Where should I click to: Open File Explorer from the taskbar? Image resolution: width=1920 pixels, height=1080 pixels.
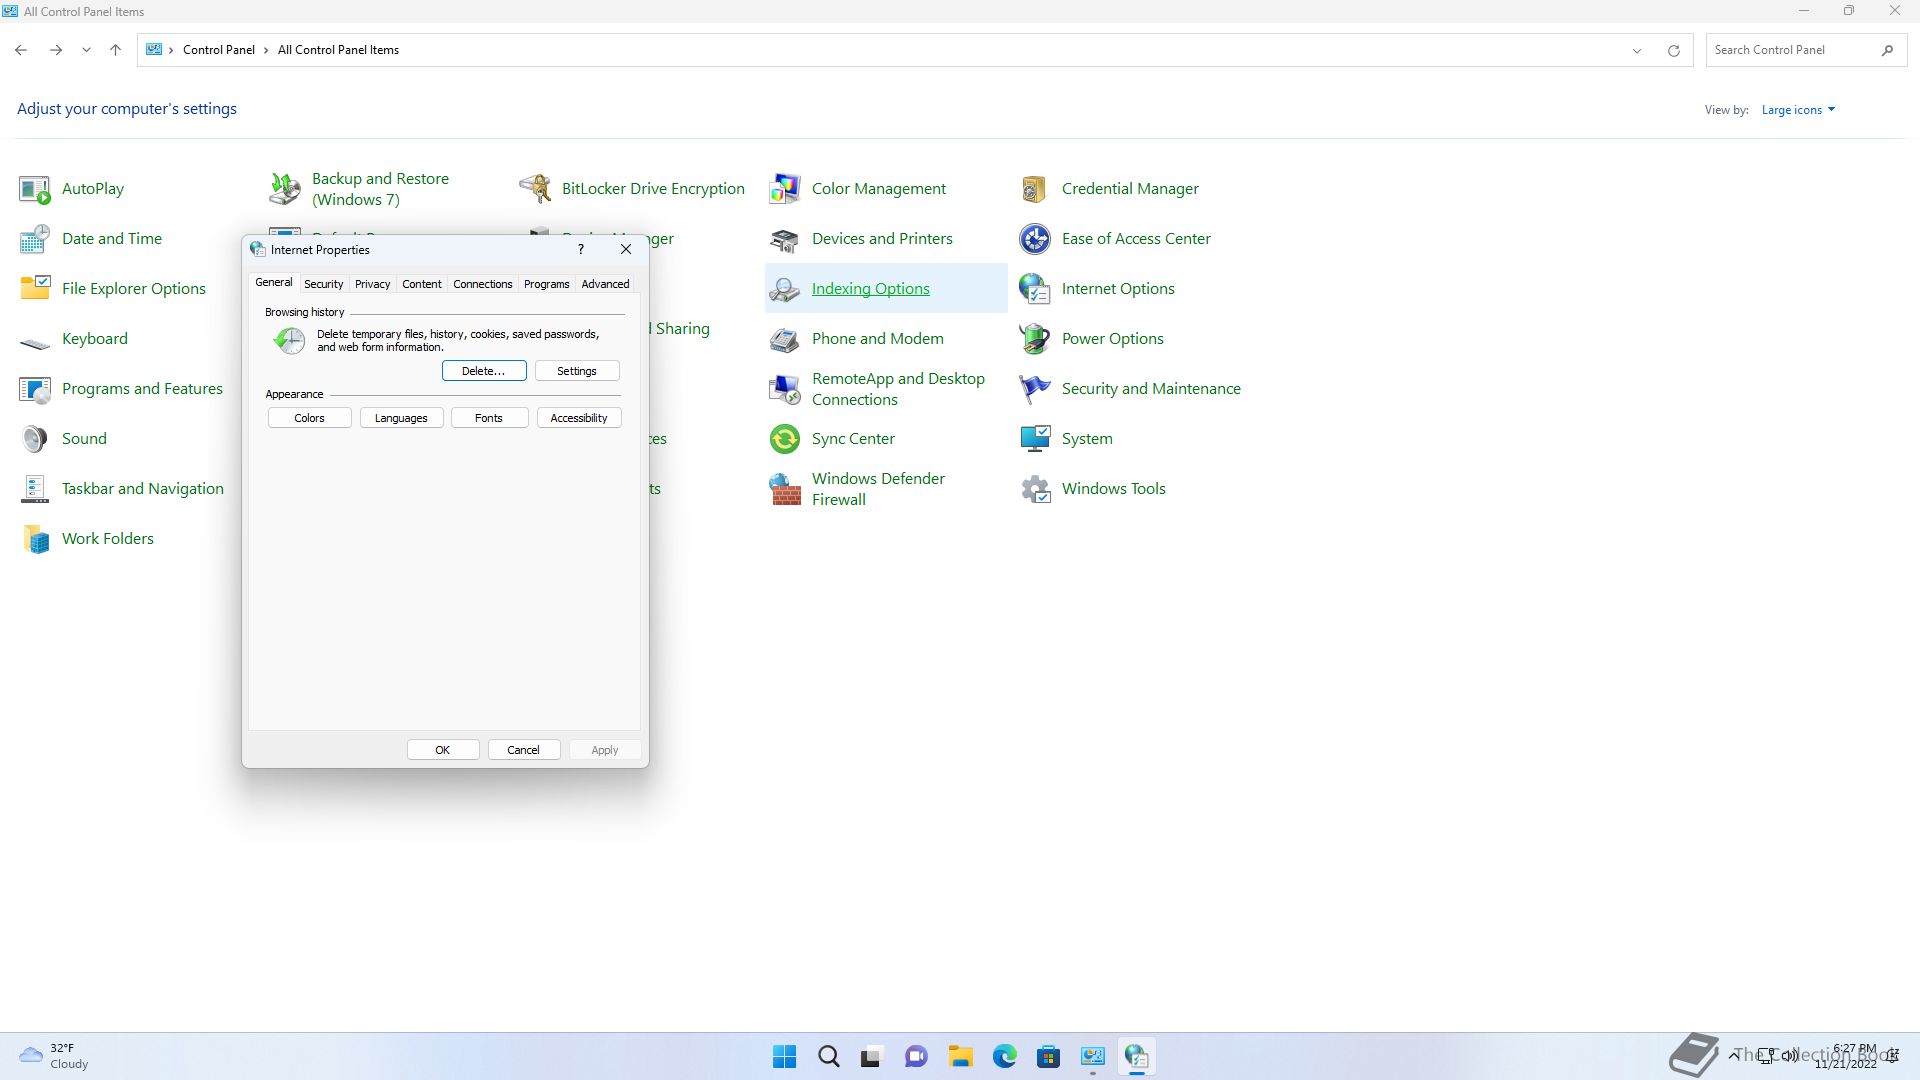tap(961, 1056)
